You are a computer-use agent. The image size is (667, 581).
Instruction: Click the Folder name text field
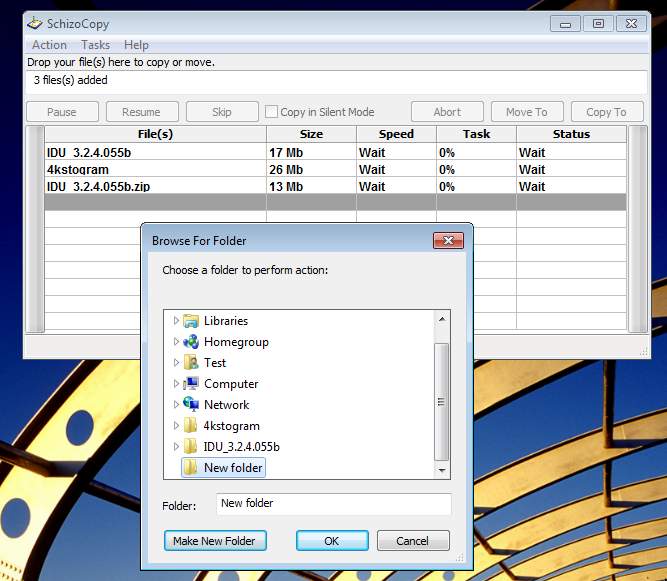[x=333, y=504]
